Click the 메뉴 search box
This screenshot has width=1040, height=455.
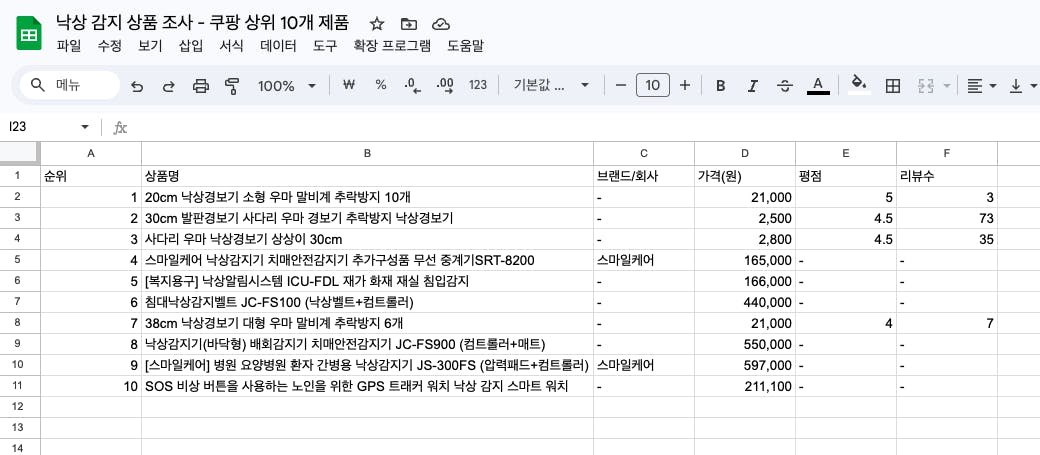click(70, 86)
